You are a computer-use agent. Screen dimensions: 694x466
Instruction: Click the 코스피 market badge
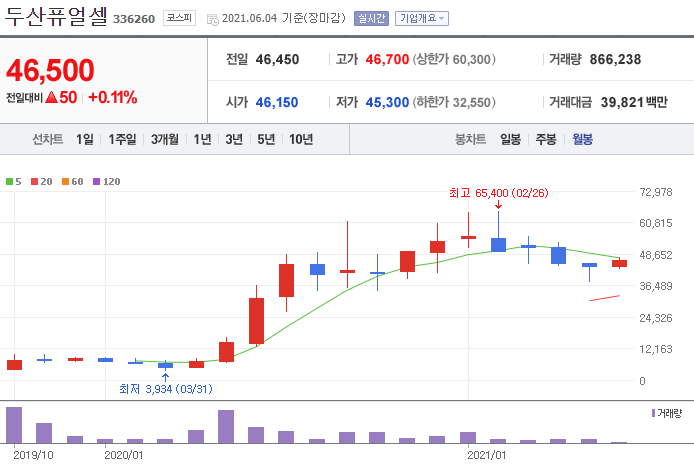click(x=179, y=18)
